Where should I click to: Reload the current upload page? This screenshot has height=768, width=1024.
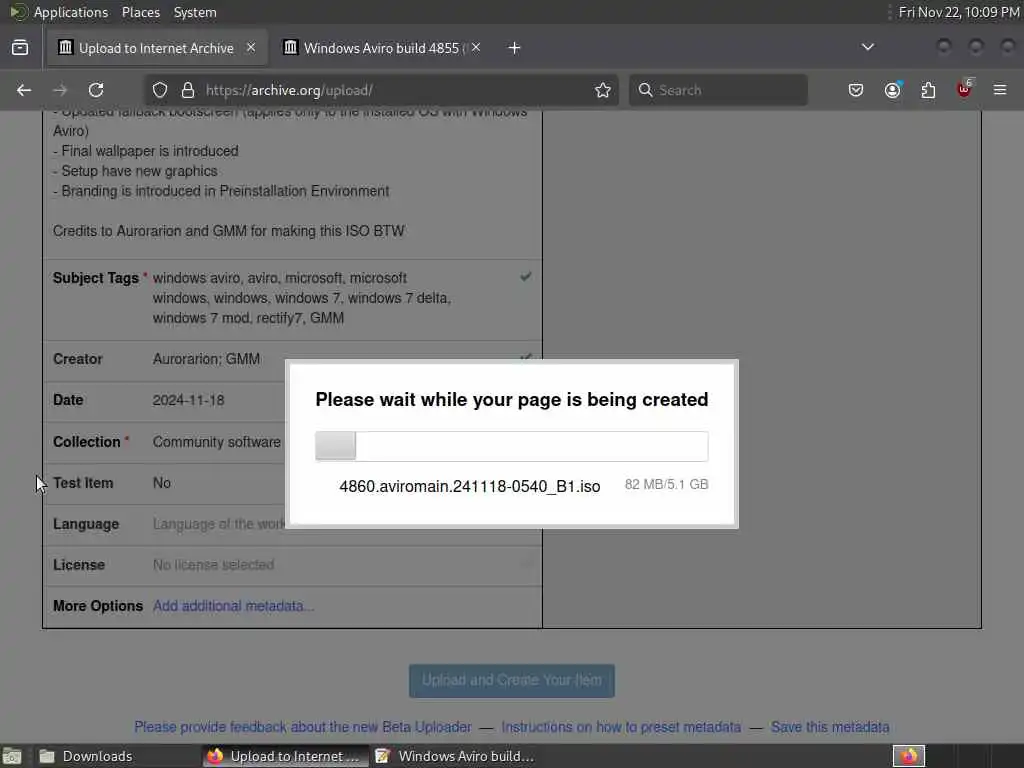[96, 90]
